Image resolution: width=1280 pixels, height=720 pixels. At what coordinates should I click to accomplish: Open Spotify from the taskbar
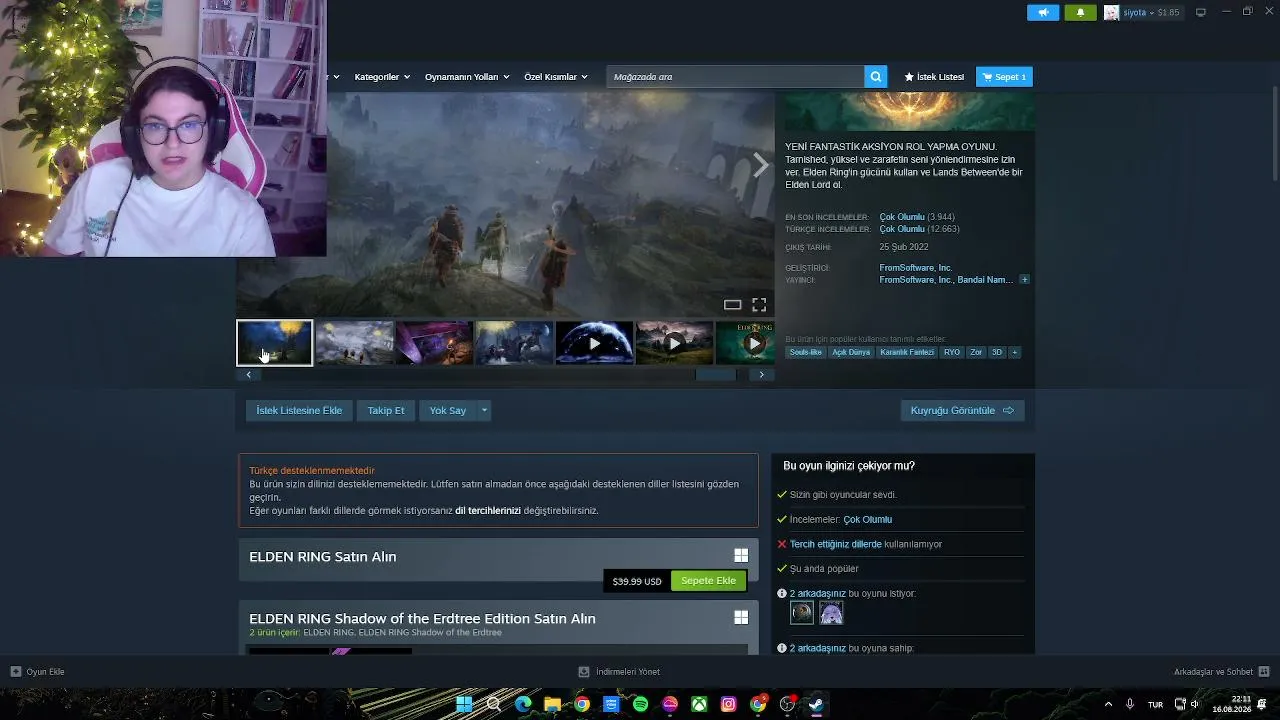(640, 704)
